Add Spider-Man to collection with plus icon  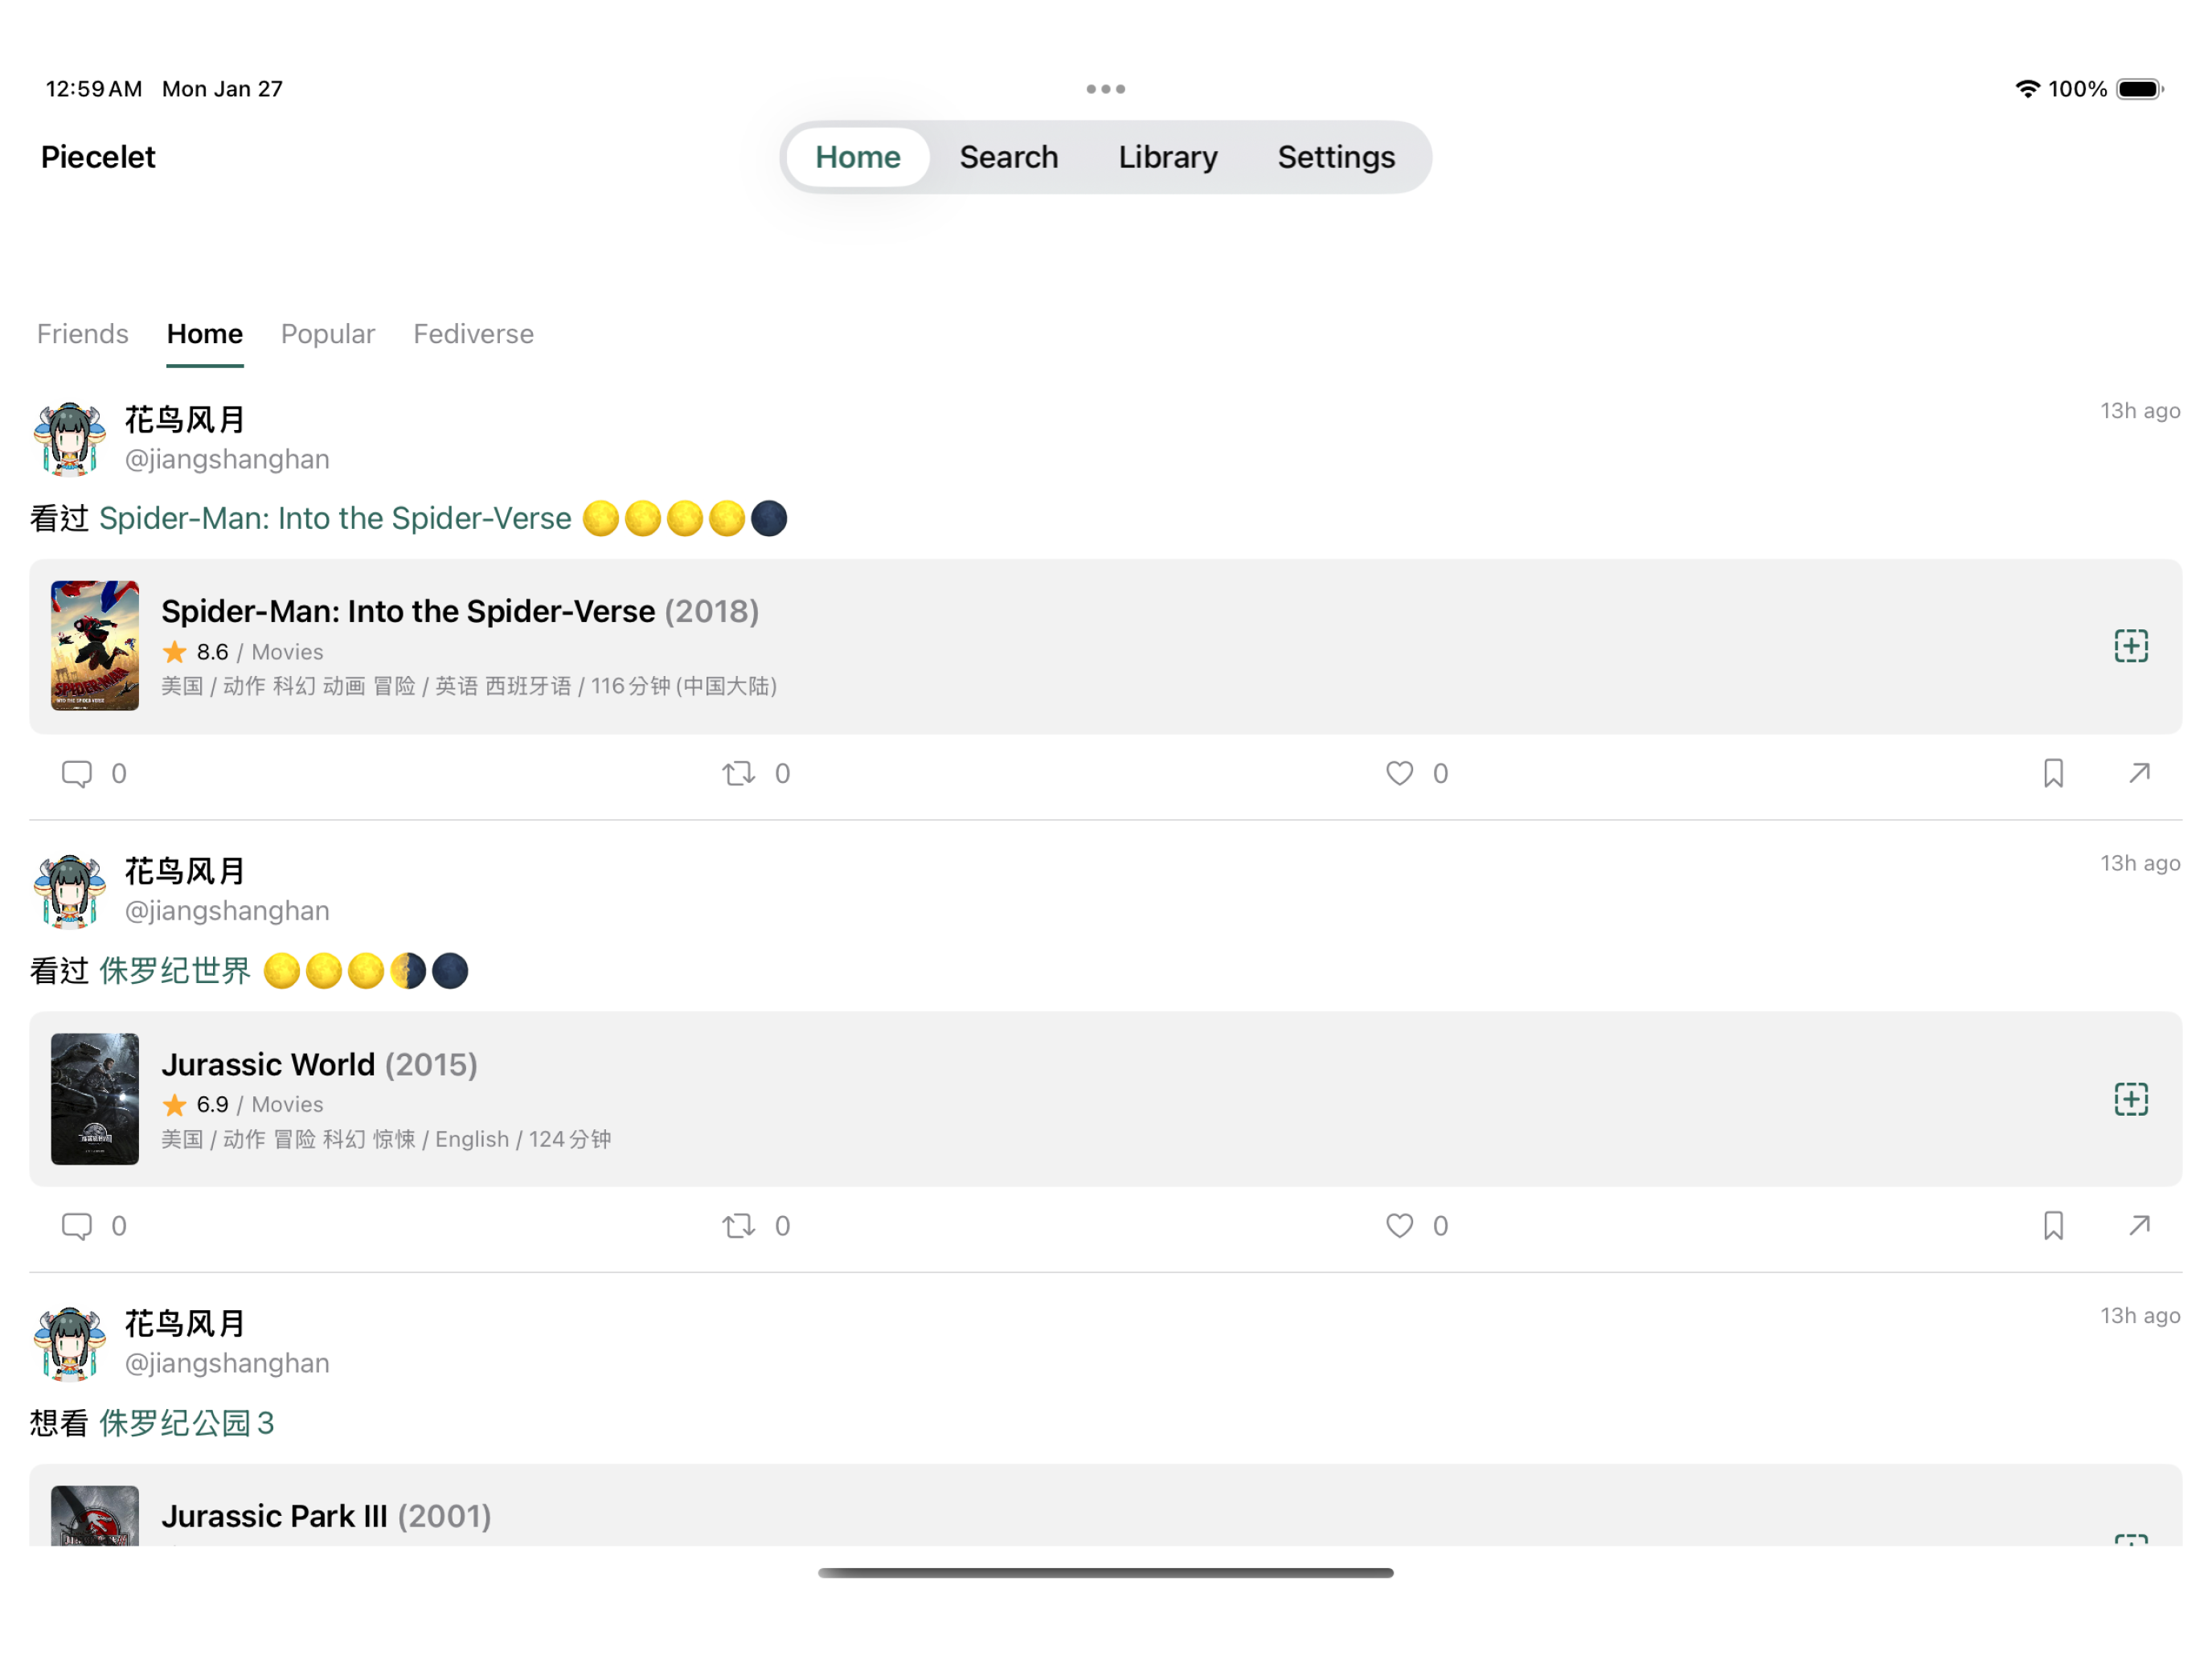(x=2131, y=646)
